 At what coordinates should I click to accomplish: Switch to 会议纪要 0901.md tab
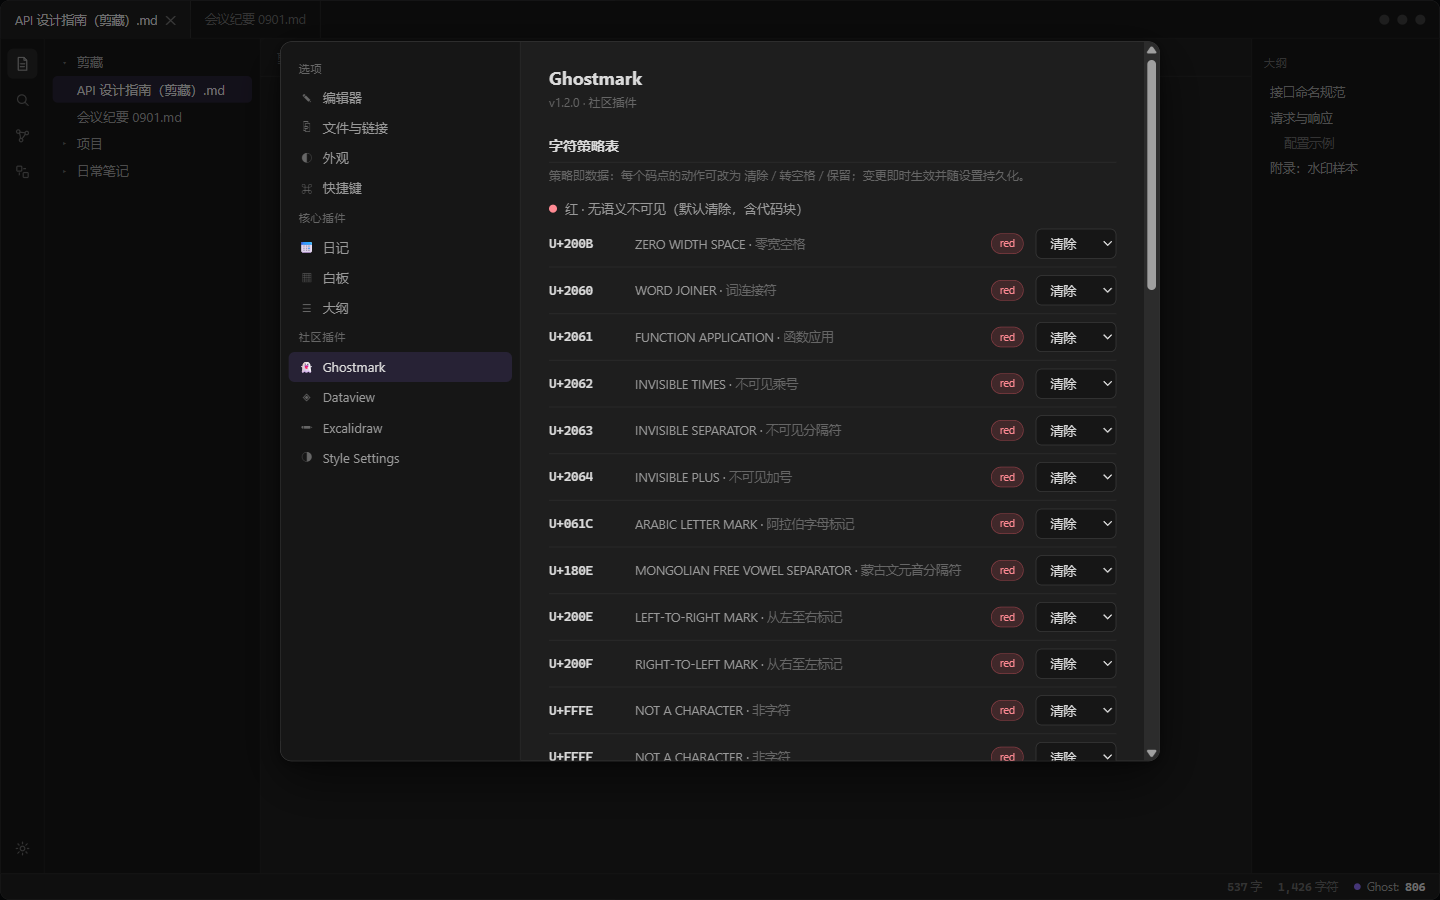pyautogui.click(x=255, y=20)
